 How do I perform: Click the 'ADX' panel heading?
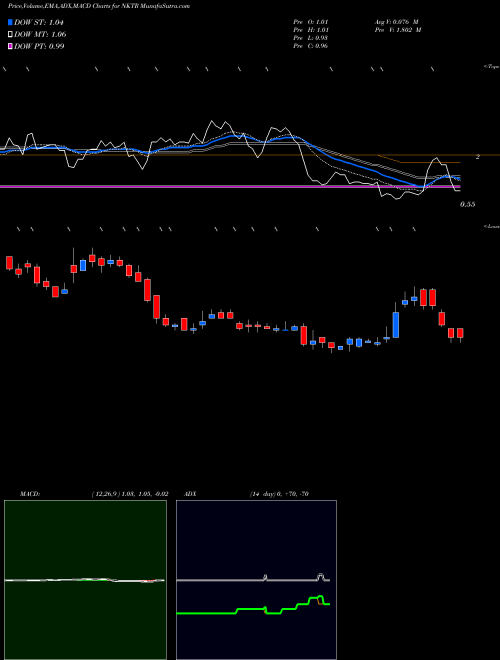[x=190, y=494]
